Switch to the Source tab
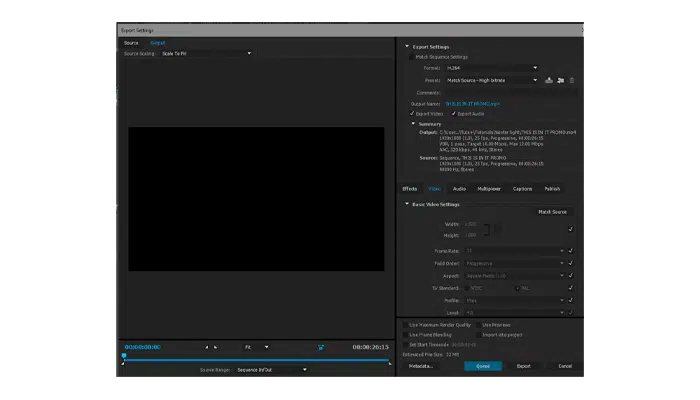The height and width of the screenshot is (400, 700). pos(131,43)
